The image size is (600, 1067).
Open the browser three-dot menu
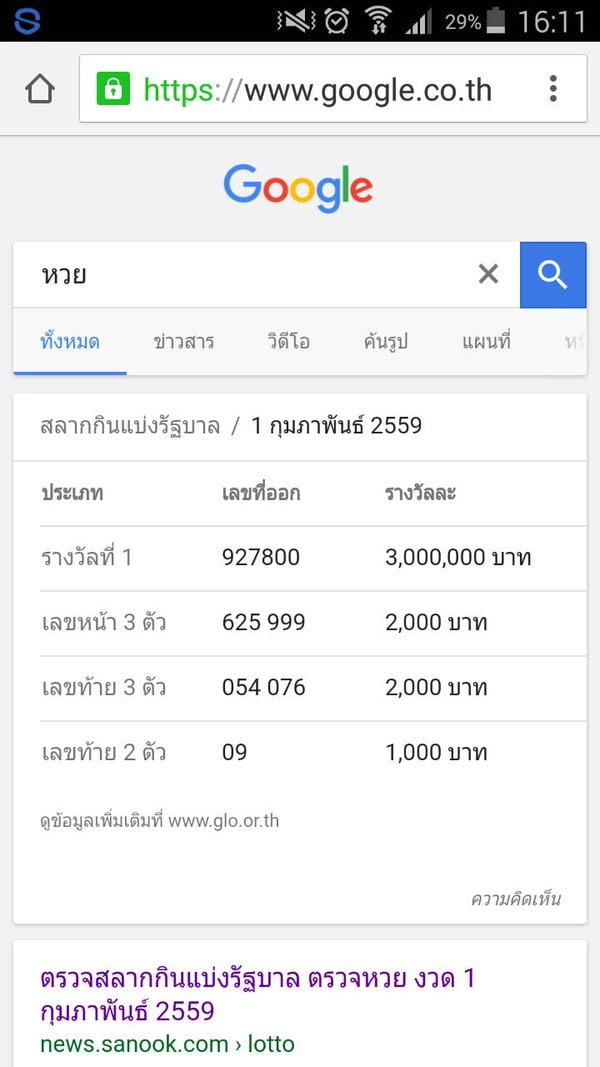(x=553, y=89)
